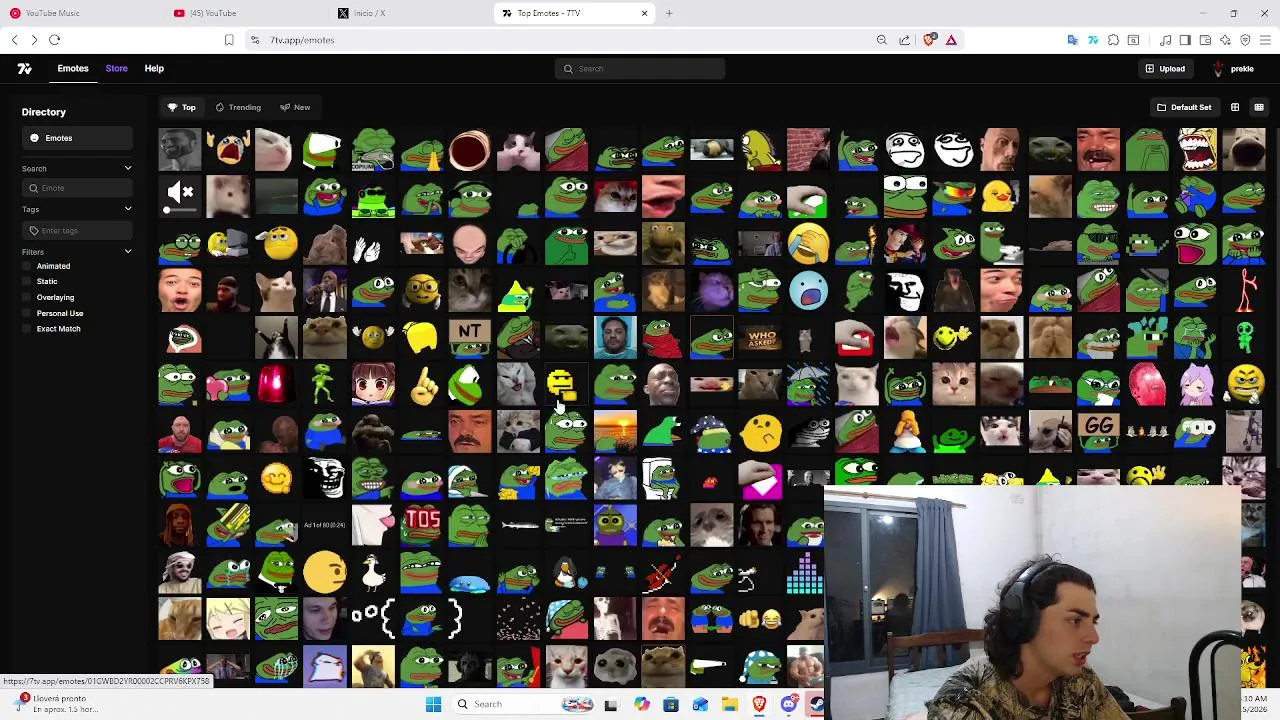Viewport: 1280px width, 720px height.
Task: Switch to the YouTube Music browser tab
Action: pos(82,13)
